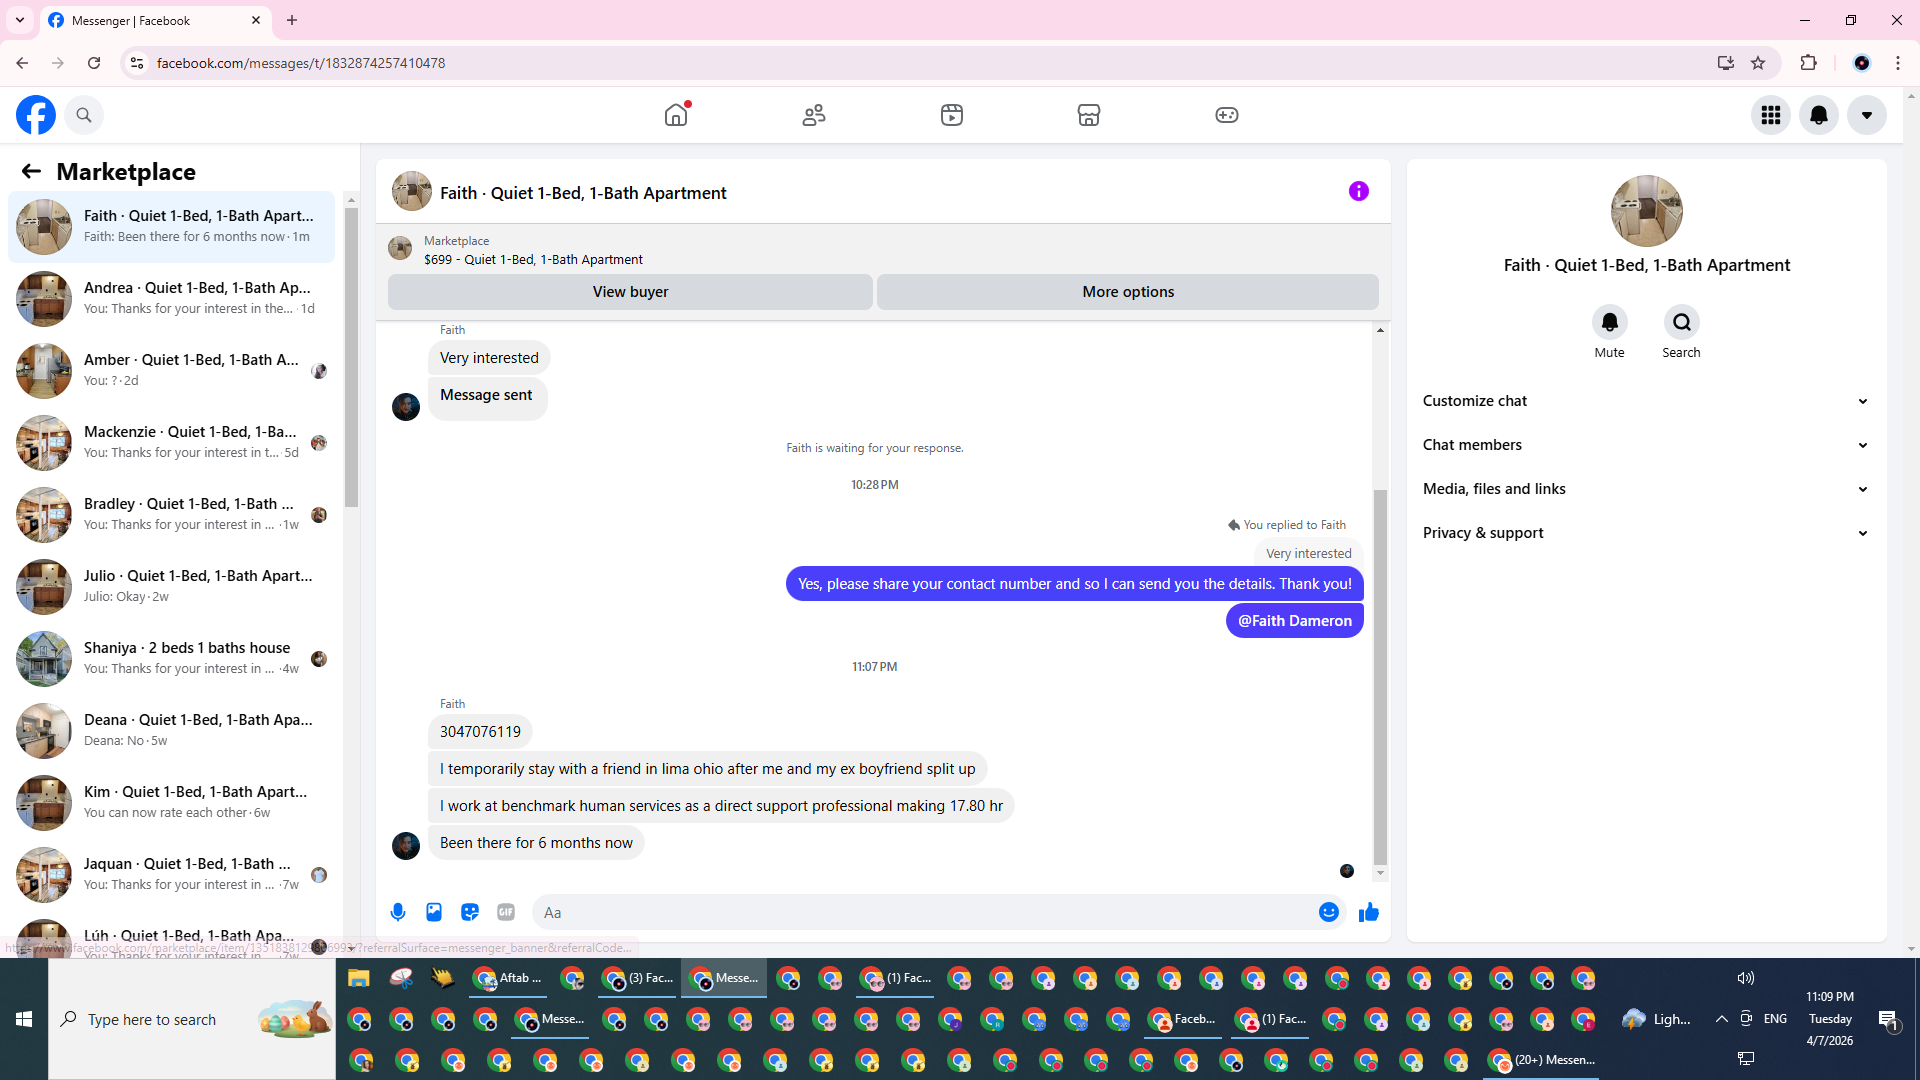The width and height of the screenshot is (1920, 1080).
Task: Open Chrome menu three dots
Action: point(1898,63)
